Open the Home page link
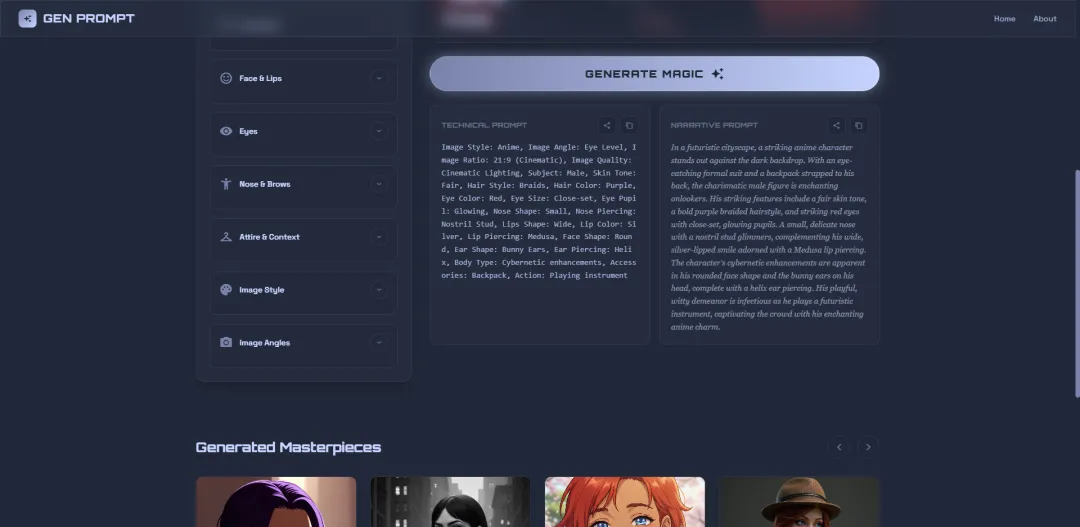 click(1004, 19)
